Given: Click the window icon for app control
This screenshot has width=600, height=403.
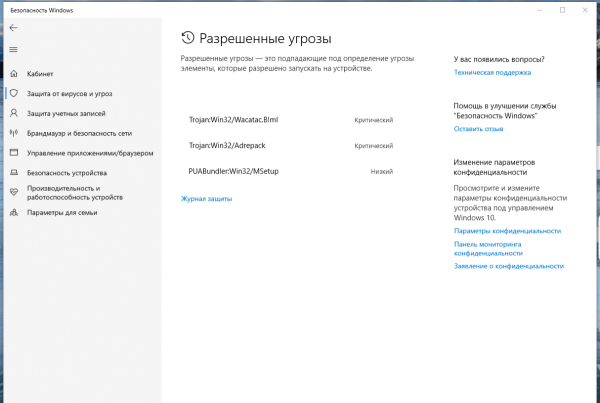Looking at the screenshot, I should pos(14,152).
